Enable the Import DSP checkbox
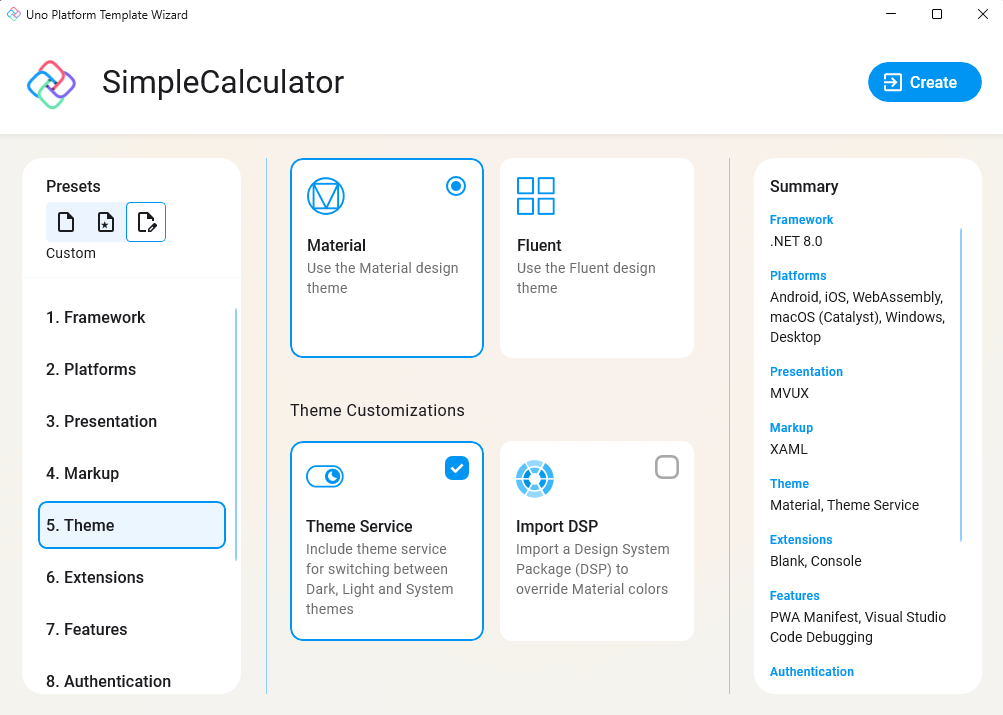This screenshot has width=1003, height=715. click(x=666, y=467)
